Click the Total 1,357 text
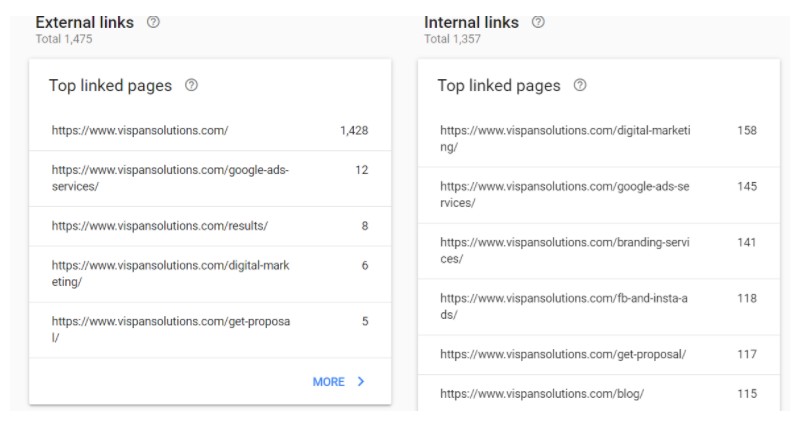This screenshot has height=433, width=803. (x=452, y=39)
